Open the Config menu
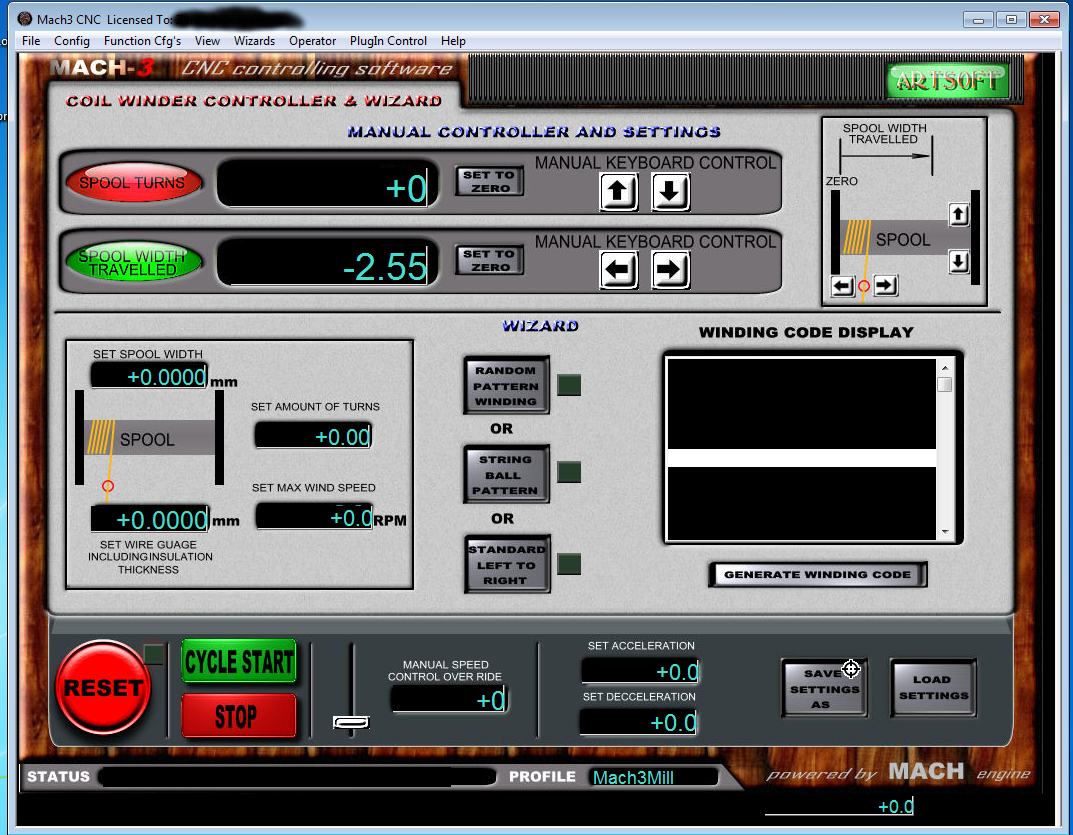 (x=72, y=41)
